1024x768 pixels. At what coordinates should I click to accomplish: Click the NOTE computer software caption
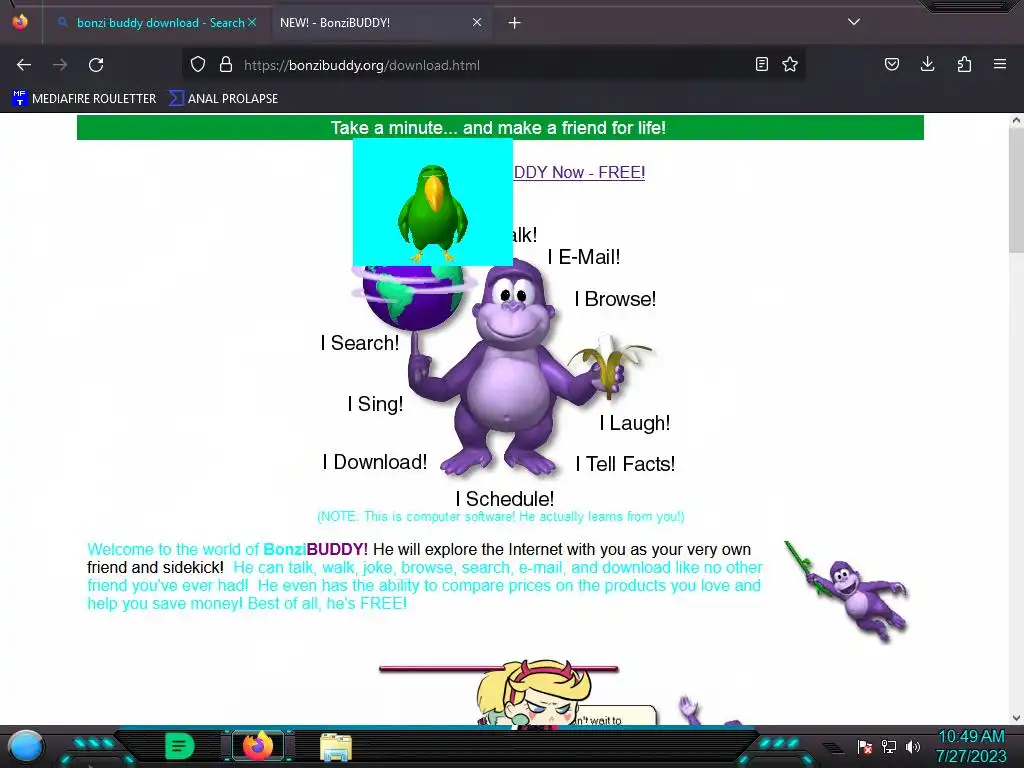[501, 517]
